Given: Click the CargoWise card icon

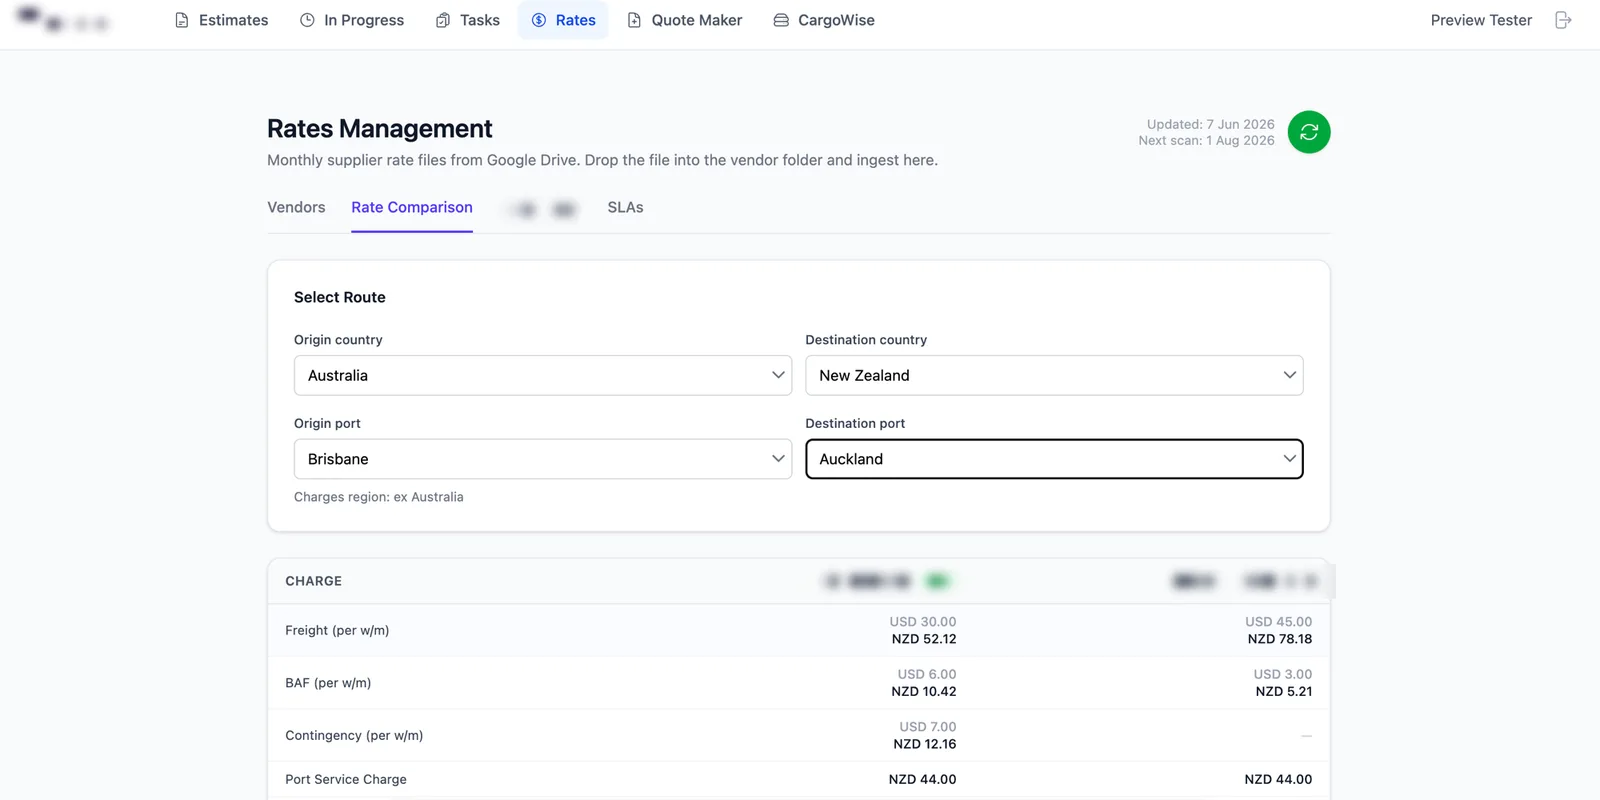Looking at the screenshot, I should [781, 20].
